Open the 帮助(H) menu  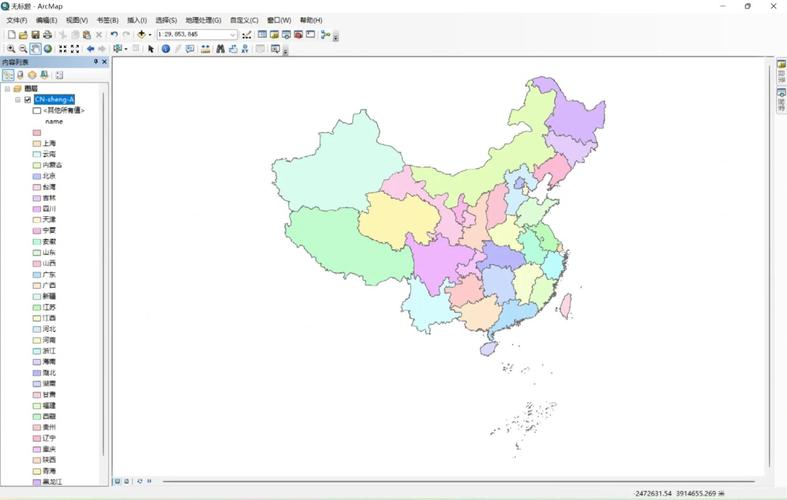311,20
